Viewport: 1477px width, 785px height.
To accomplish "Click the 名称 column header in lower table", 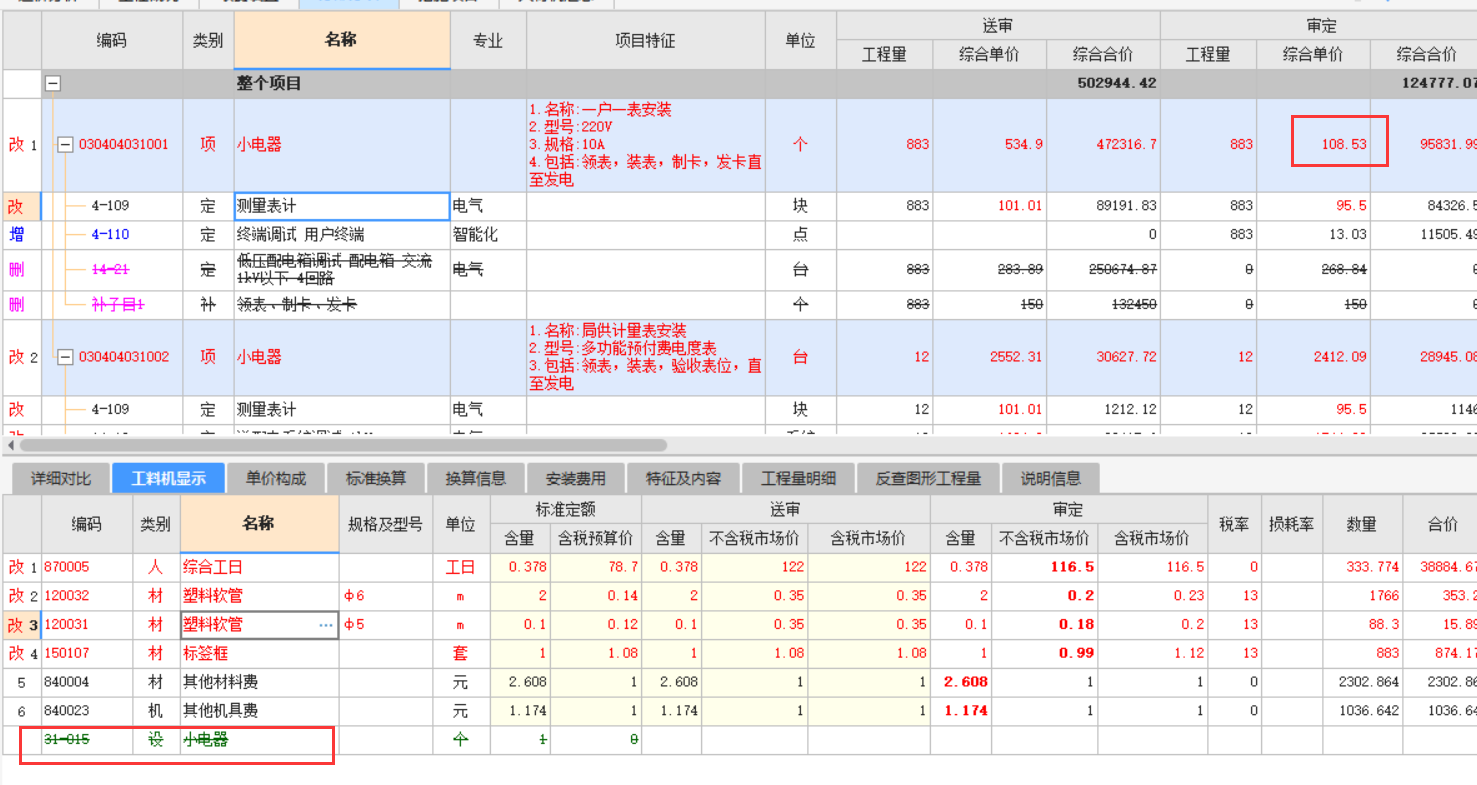I will [x=259, y=523].
